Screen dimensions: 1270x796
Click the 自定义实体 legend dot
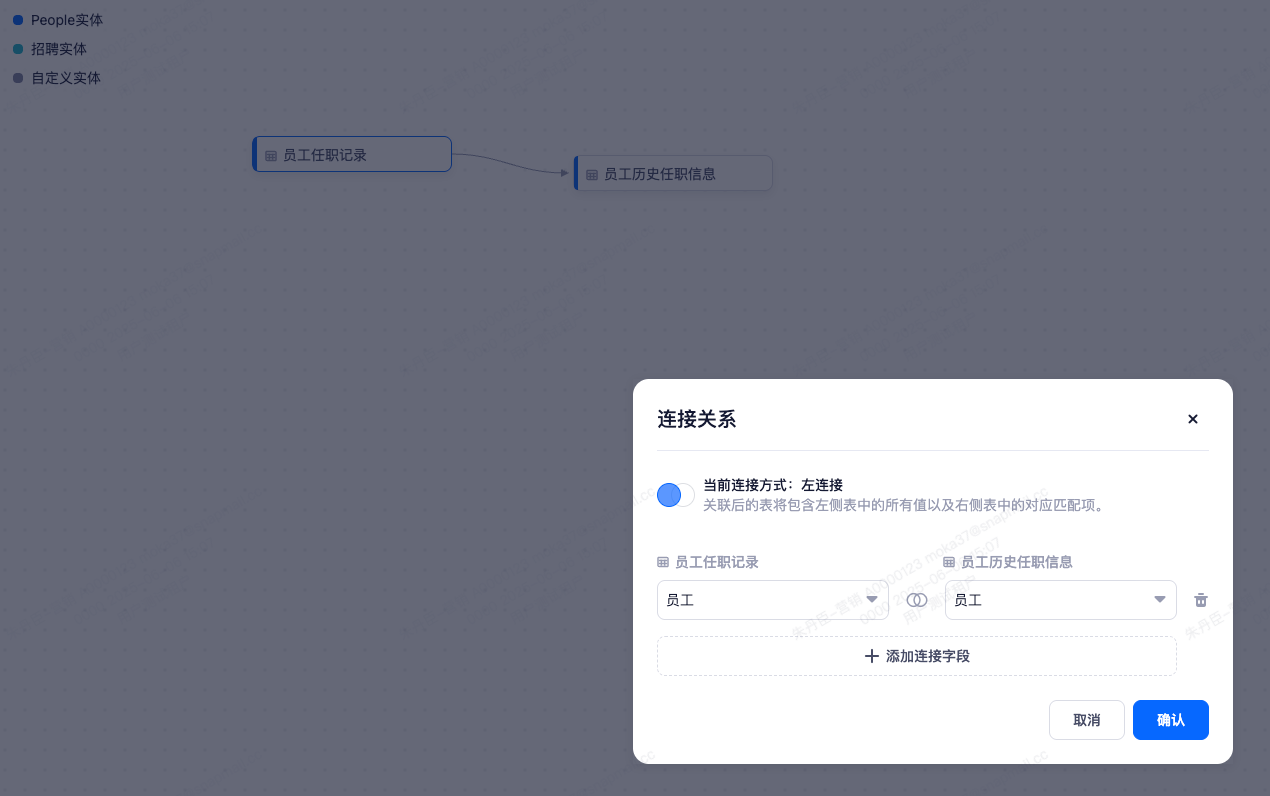click(18, 78)
